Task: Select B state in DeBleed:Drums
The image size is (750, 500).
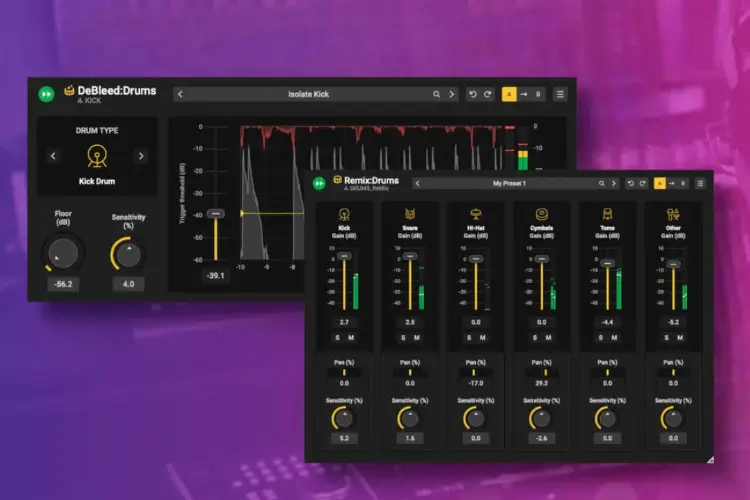Action: tap(538, 94)
